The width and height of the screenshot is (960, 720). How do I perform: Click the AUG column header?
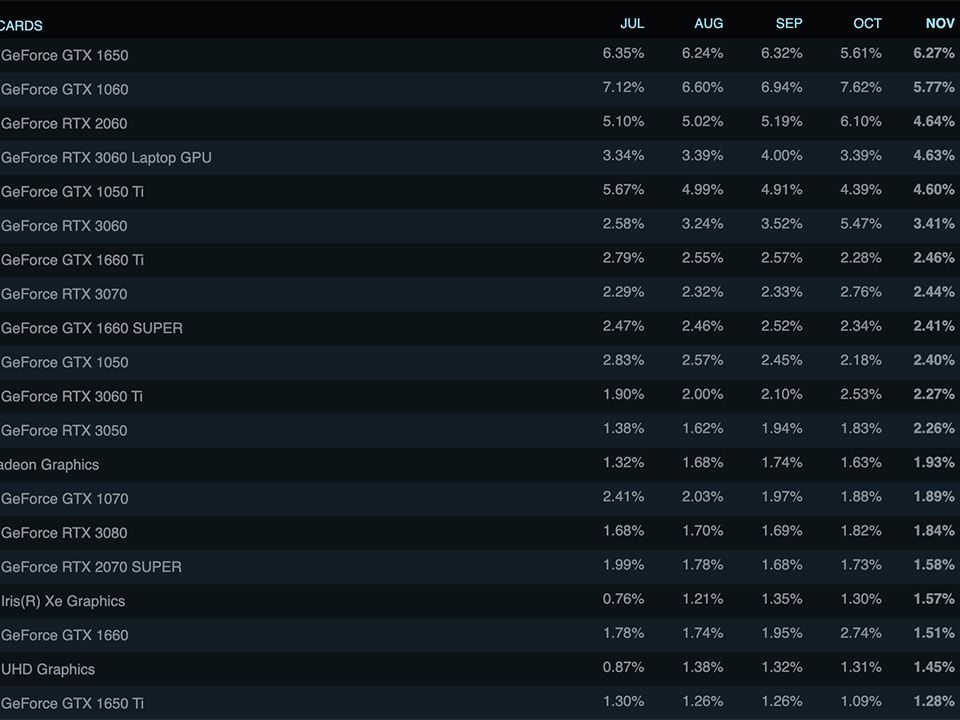(708, 23)
